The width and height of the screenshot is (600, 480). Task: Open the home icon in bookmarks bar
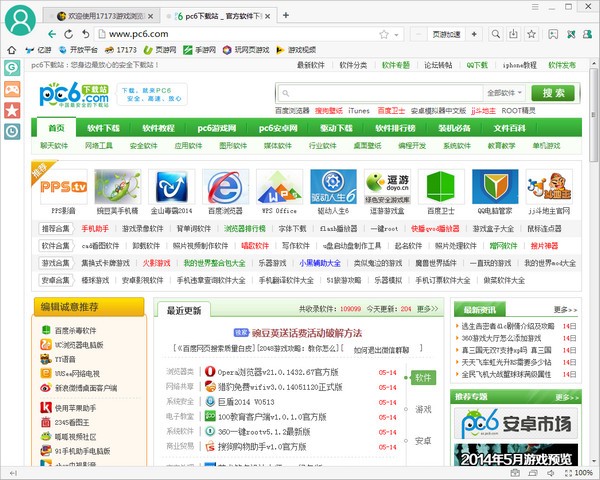coord(12,50)
